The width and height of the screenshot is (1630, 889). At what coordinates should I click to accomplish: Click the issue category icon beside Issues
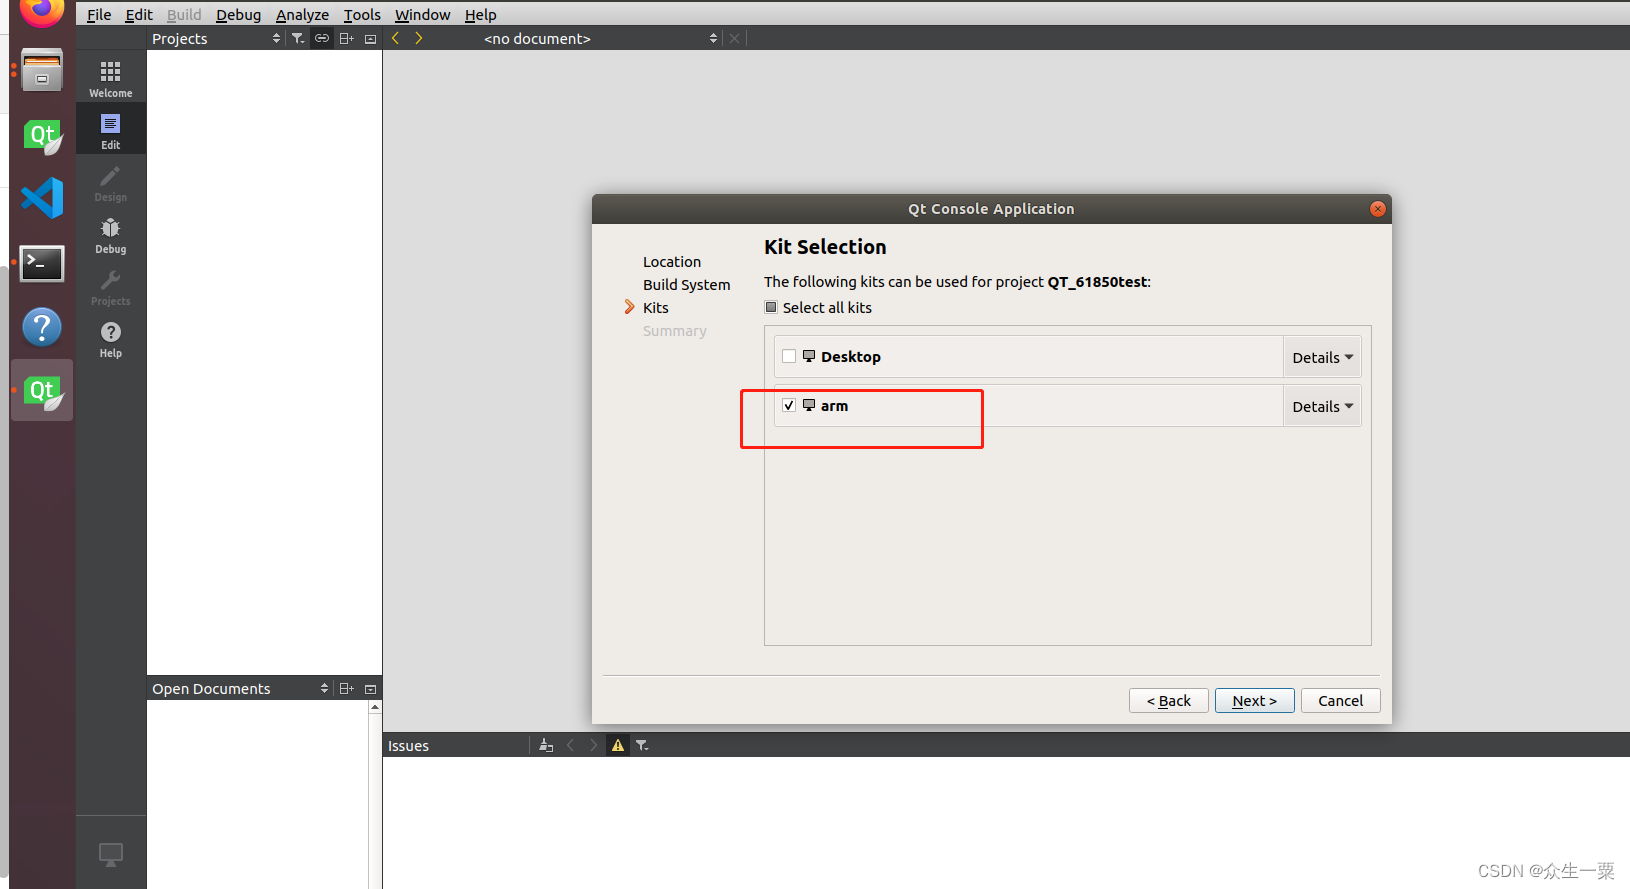point(546,745)
